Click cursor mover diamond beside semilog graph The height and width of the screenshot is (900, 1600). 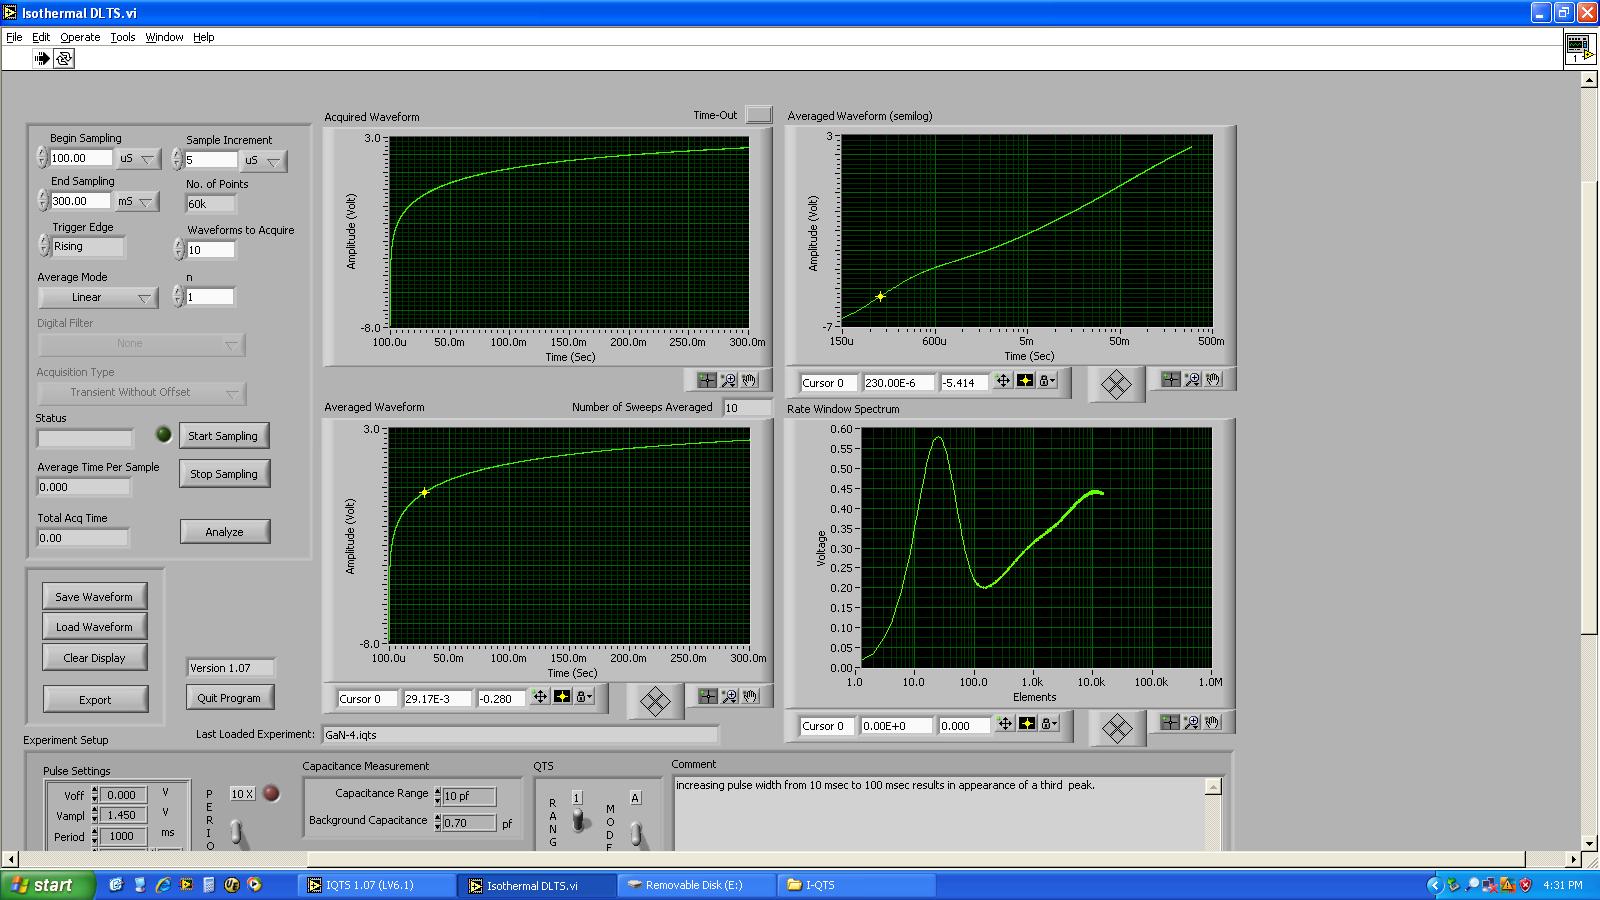[x=1116, y=384]
